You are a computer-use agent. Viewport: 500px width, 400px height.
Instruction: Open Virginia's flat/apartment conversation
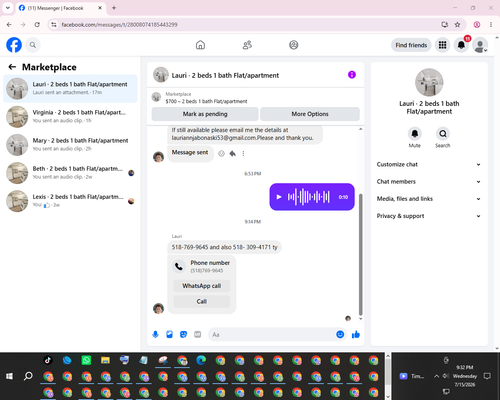70,117
